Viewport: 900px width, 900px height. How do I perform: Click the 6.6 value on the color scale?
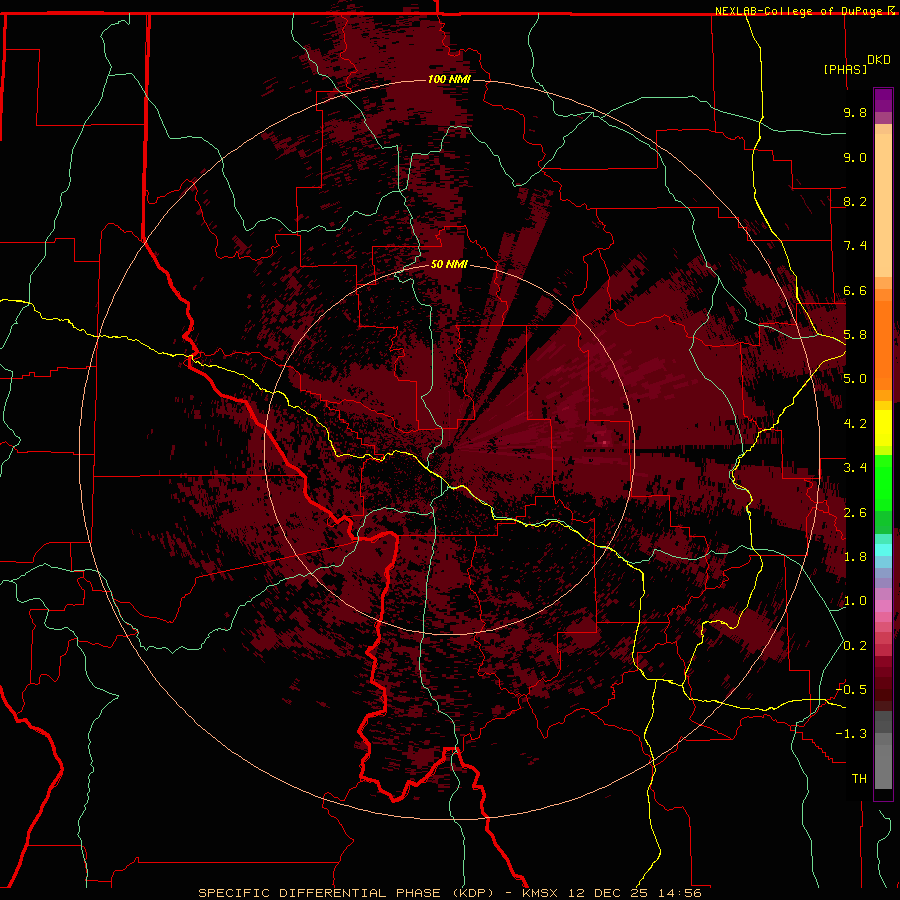click(x=855, y=290)
